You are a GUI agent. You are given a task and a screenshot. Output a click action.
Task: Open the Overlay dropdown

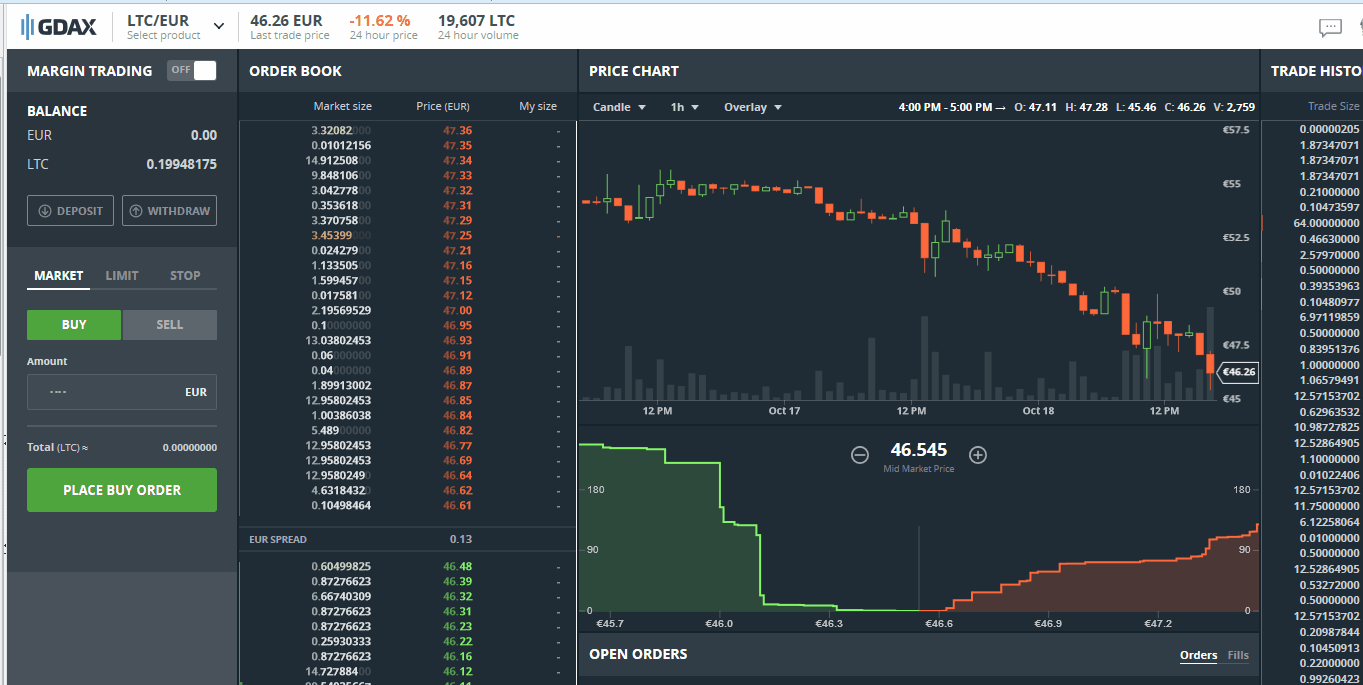point(752,106)
